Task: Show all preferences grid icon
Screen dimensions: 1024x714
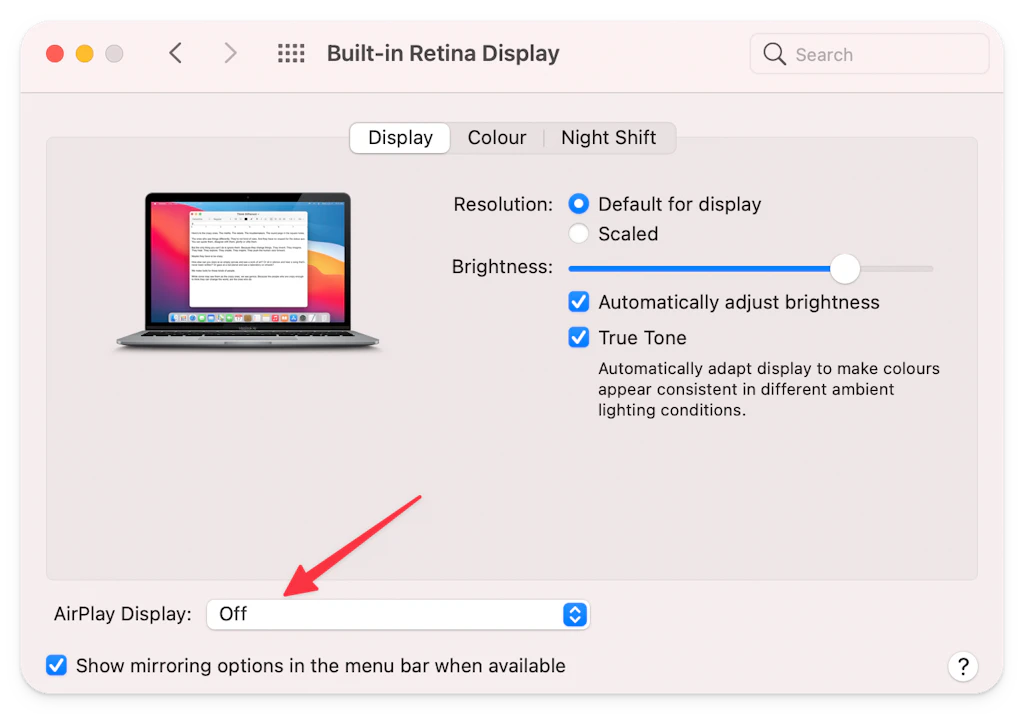Action: (291, 53)
